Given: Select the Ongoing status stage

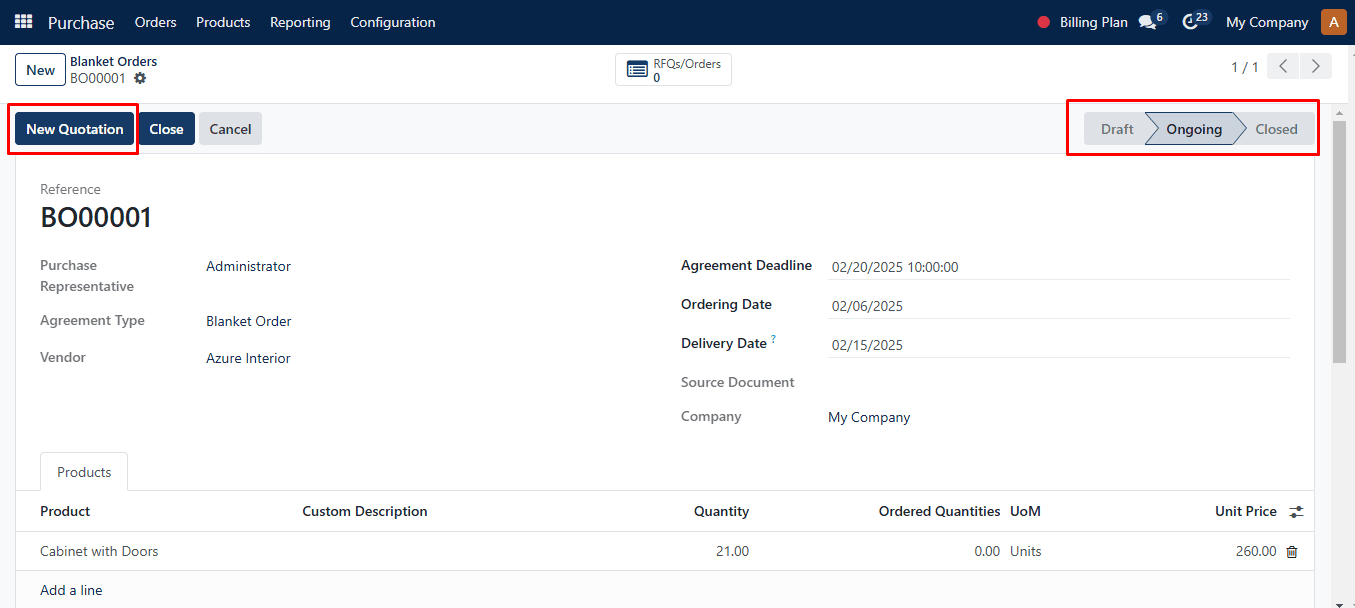Looking at the screenshot, I should pos(1194,129).
